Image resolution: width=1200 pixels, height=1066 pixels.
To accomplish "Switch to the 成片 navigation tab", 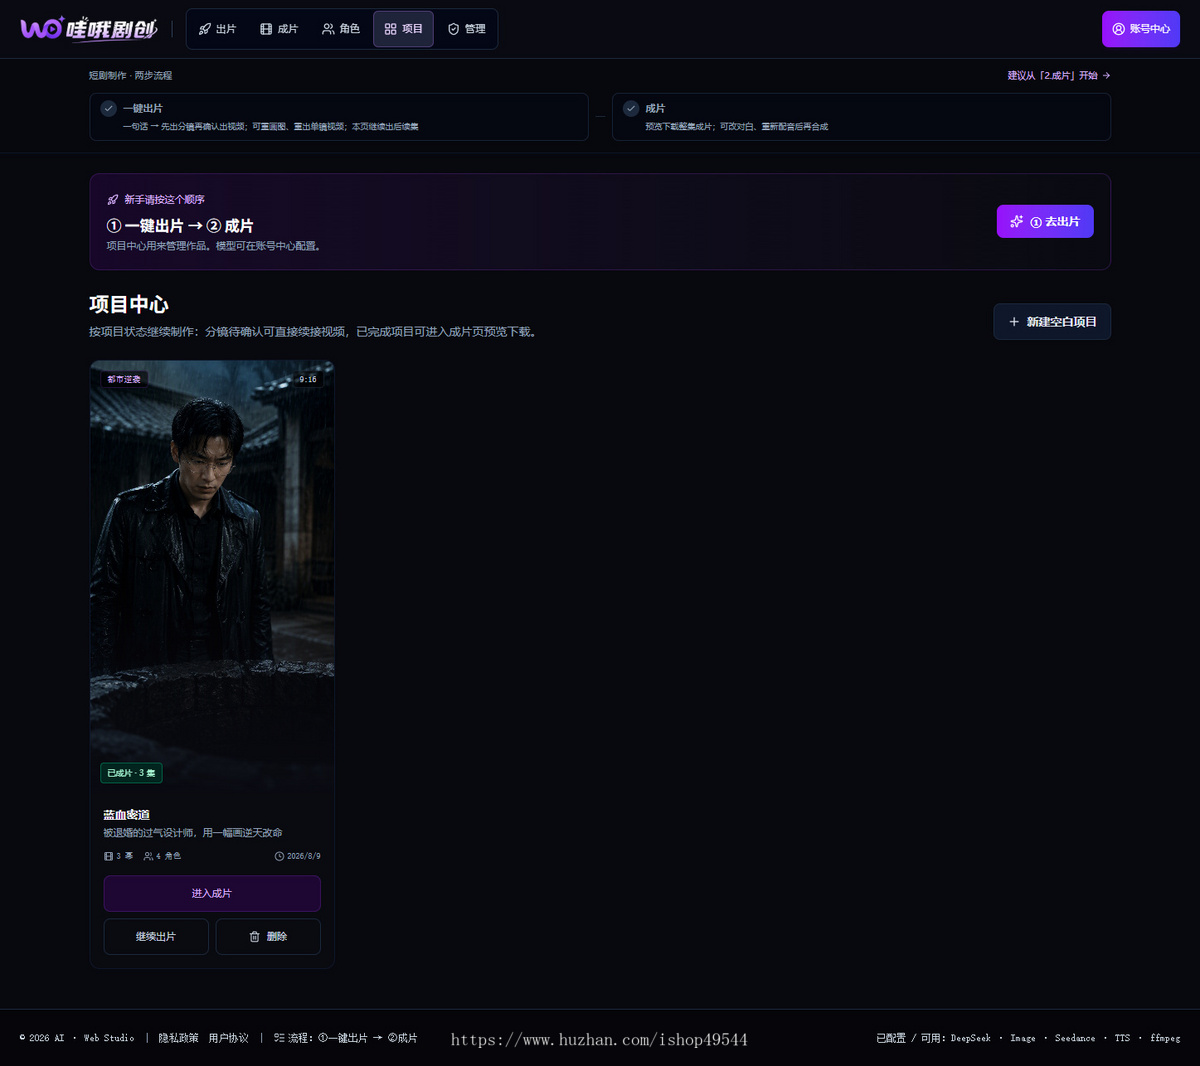I will [x=279, y=29].
